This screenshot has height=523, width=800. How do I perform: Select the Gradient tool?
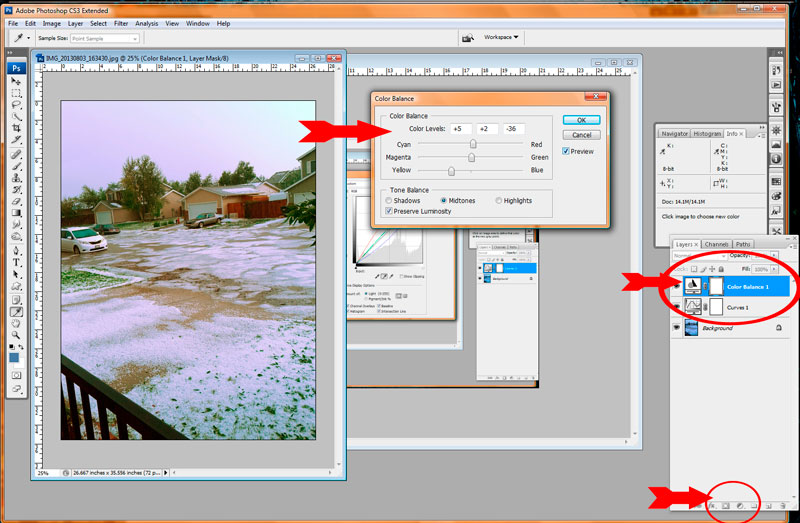pos(16,213)
